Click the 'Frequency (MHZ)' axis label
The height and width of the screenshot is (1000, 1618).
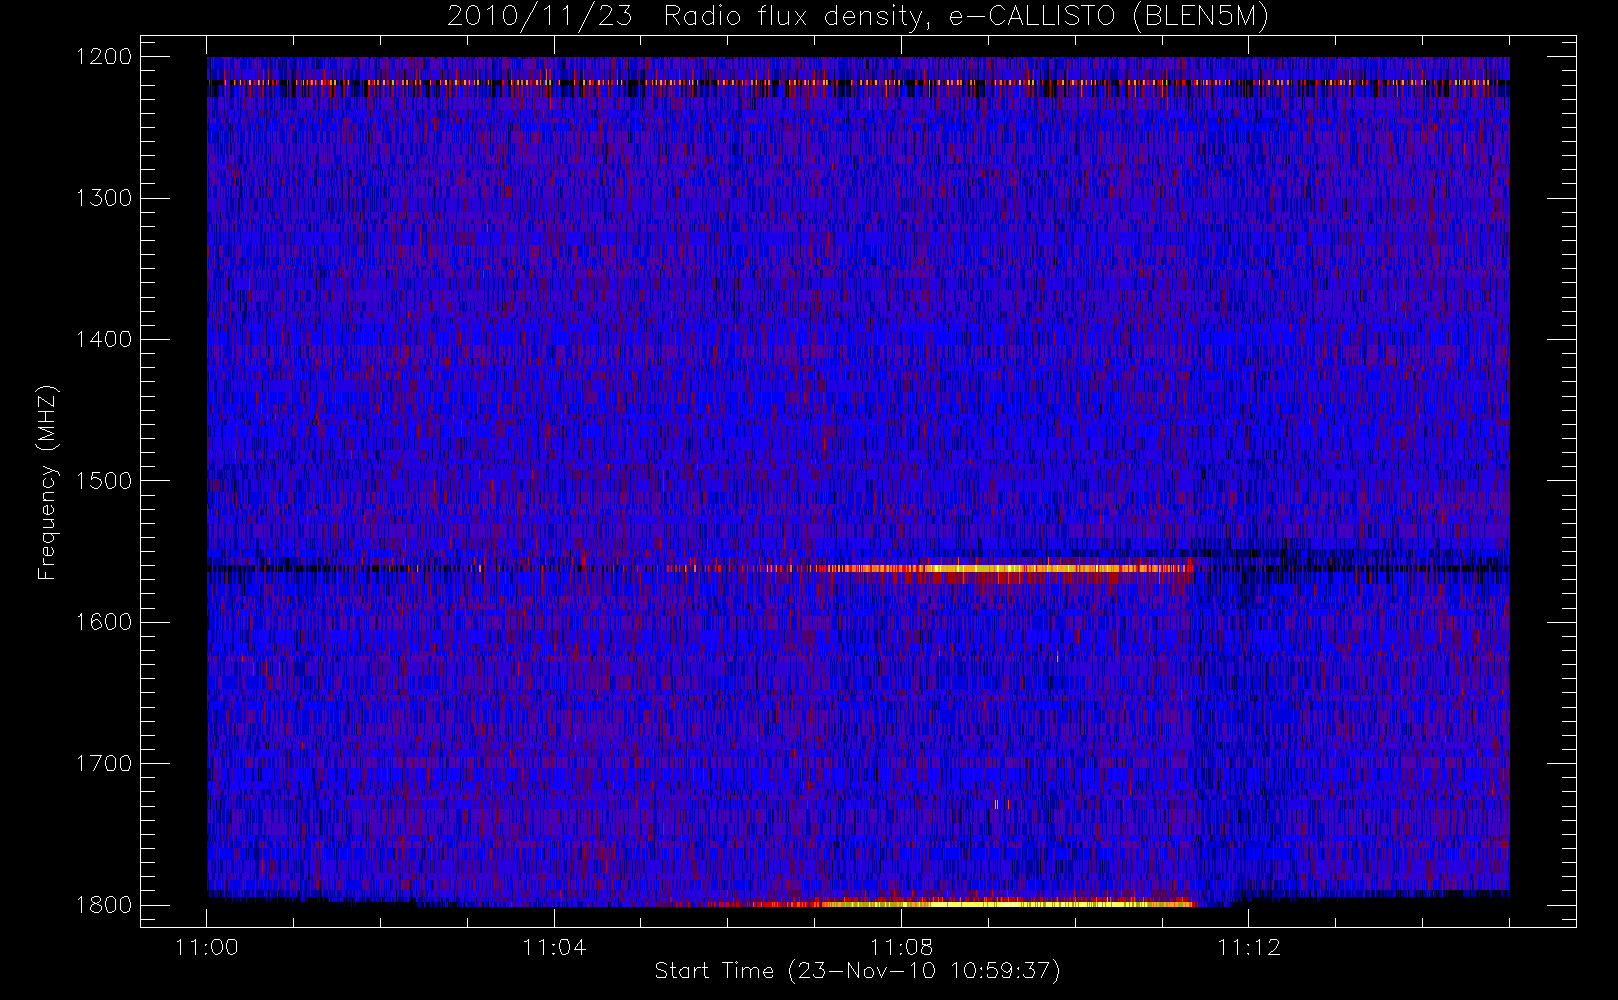tap(47, 482)
